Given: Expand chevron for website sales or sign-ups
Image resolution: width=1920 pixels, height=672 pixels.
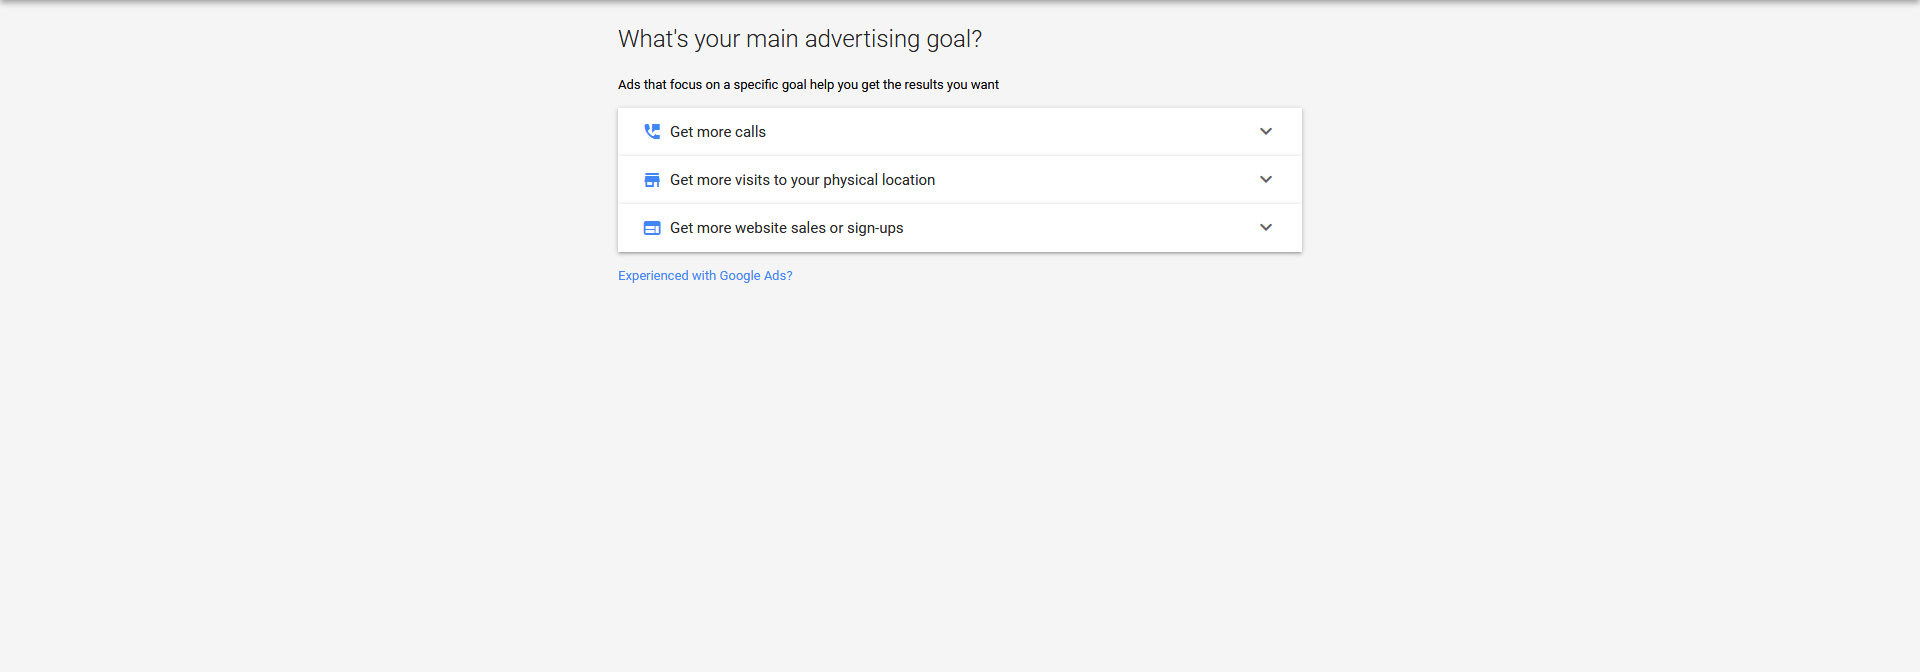Looking at the screenshot, I should [1266, 228].
